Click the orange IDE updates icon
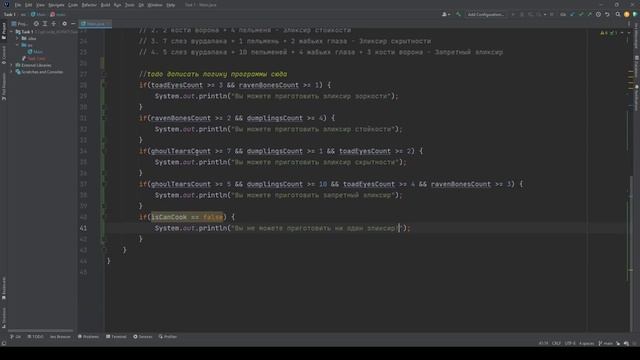 pos(627,14)
